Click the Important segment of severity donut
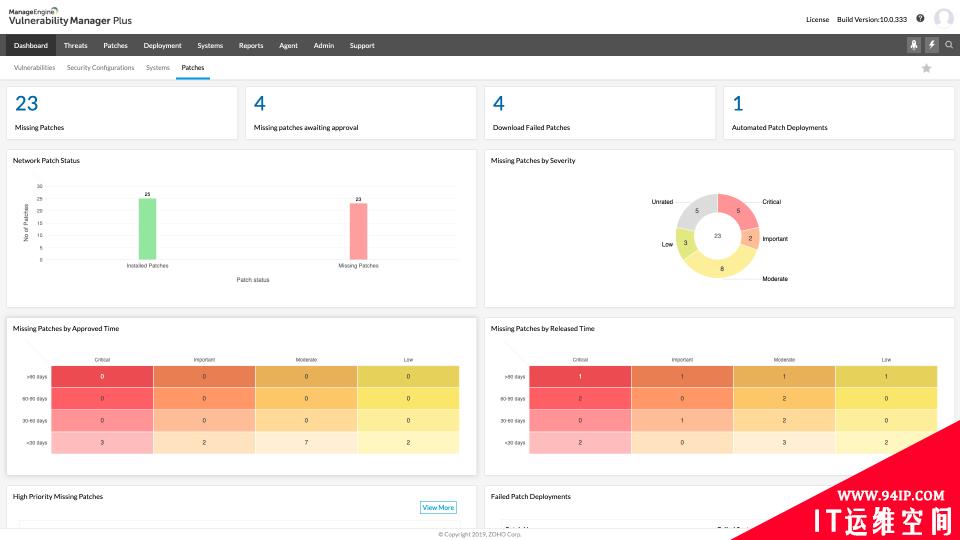 coord(751,238)
